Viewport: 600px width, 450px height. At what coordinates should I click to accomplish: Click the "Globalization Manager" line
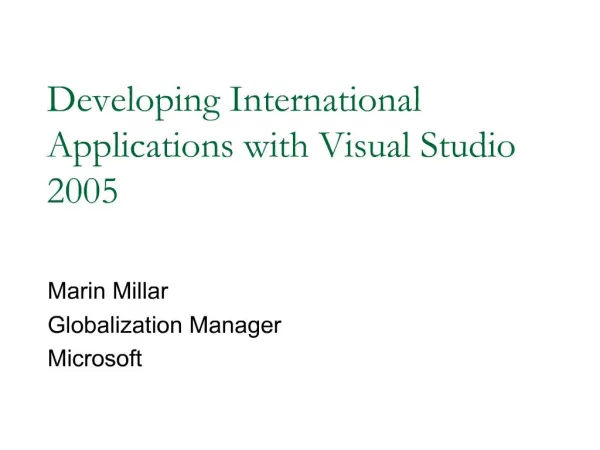tap(165, 326)
